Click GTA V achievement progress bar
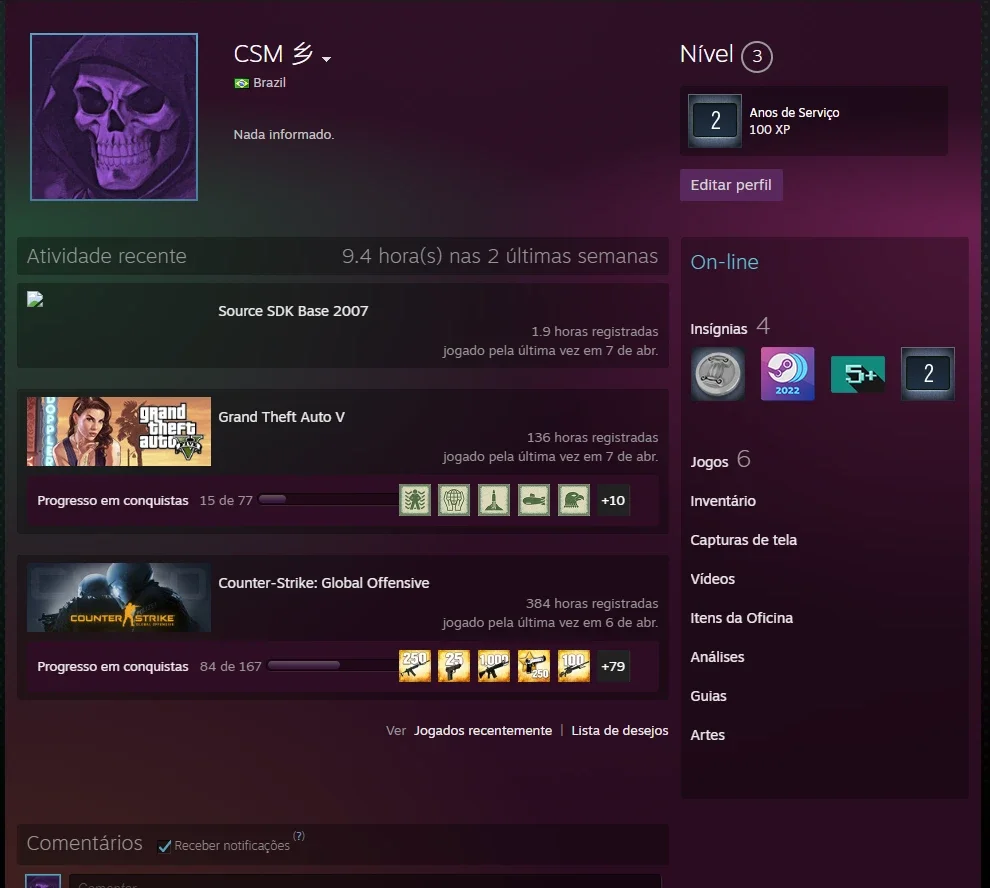 coord(328,500)
